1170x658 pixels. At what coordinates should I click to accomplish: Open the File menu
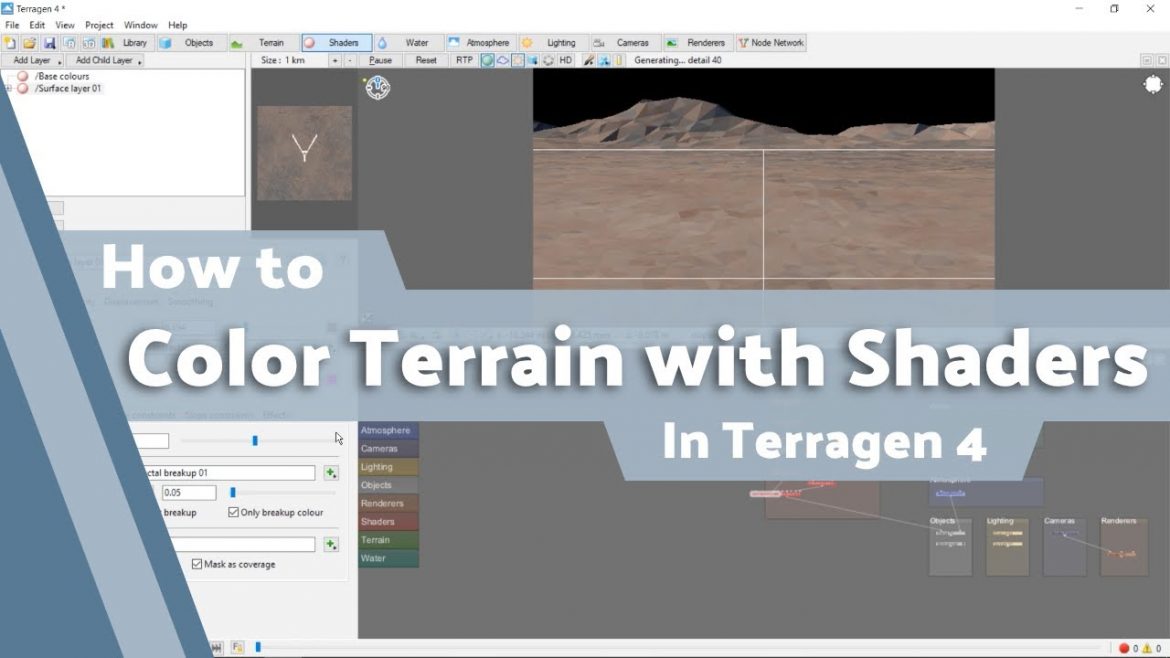12,24
